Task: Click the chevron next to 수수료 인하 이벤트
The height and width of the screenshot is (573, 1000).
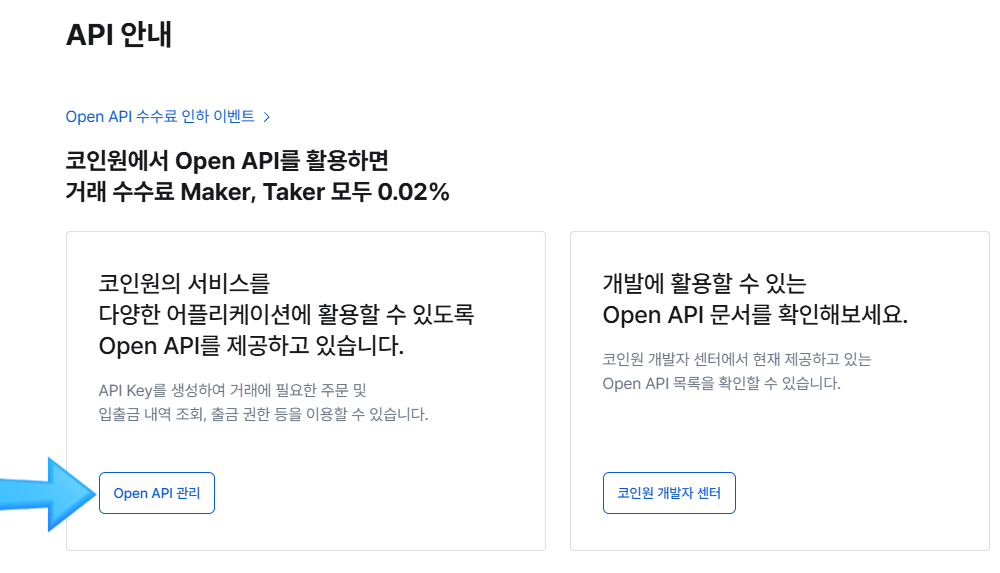Action: [267, 117]
